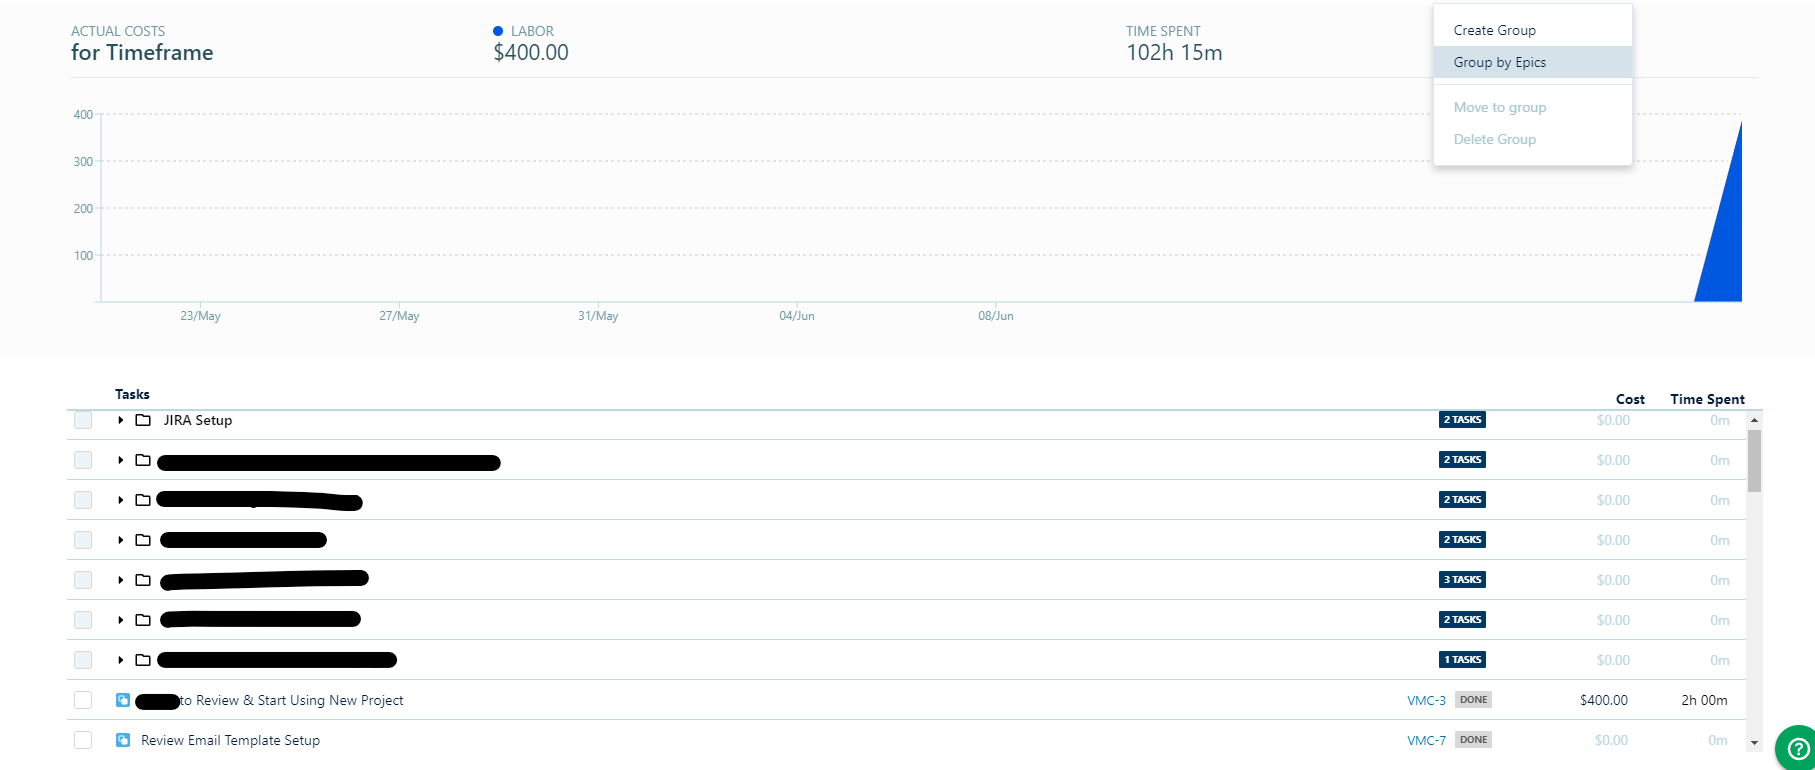Image resolution: width=1815 pixels, height=770 pixels.
Task: Open the VMC-3 issue link
Action: [x=1426, y=700]
